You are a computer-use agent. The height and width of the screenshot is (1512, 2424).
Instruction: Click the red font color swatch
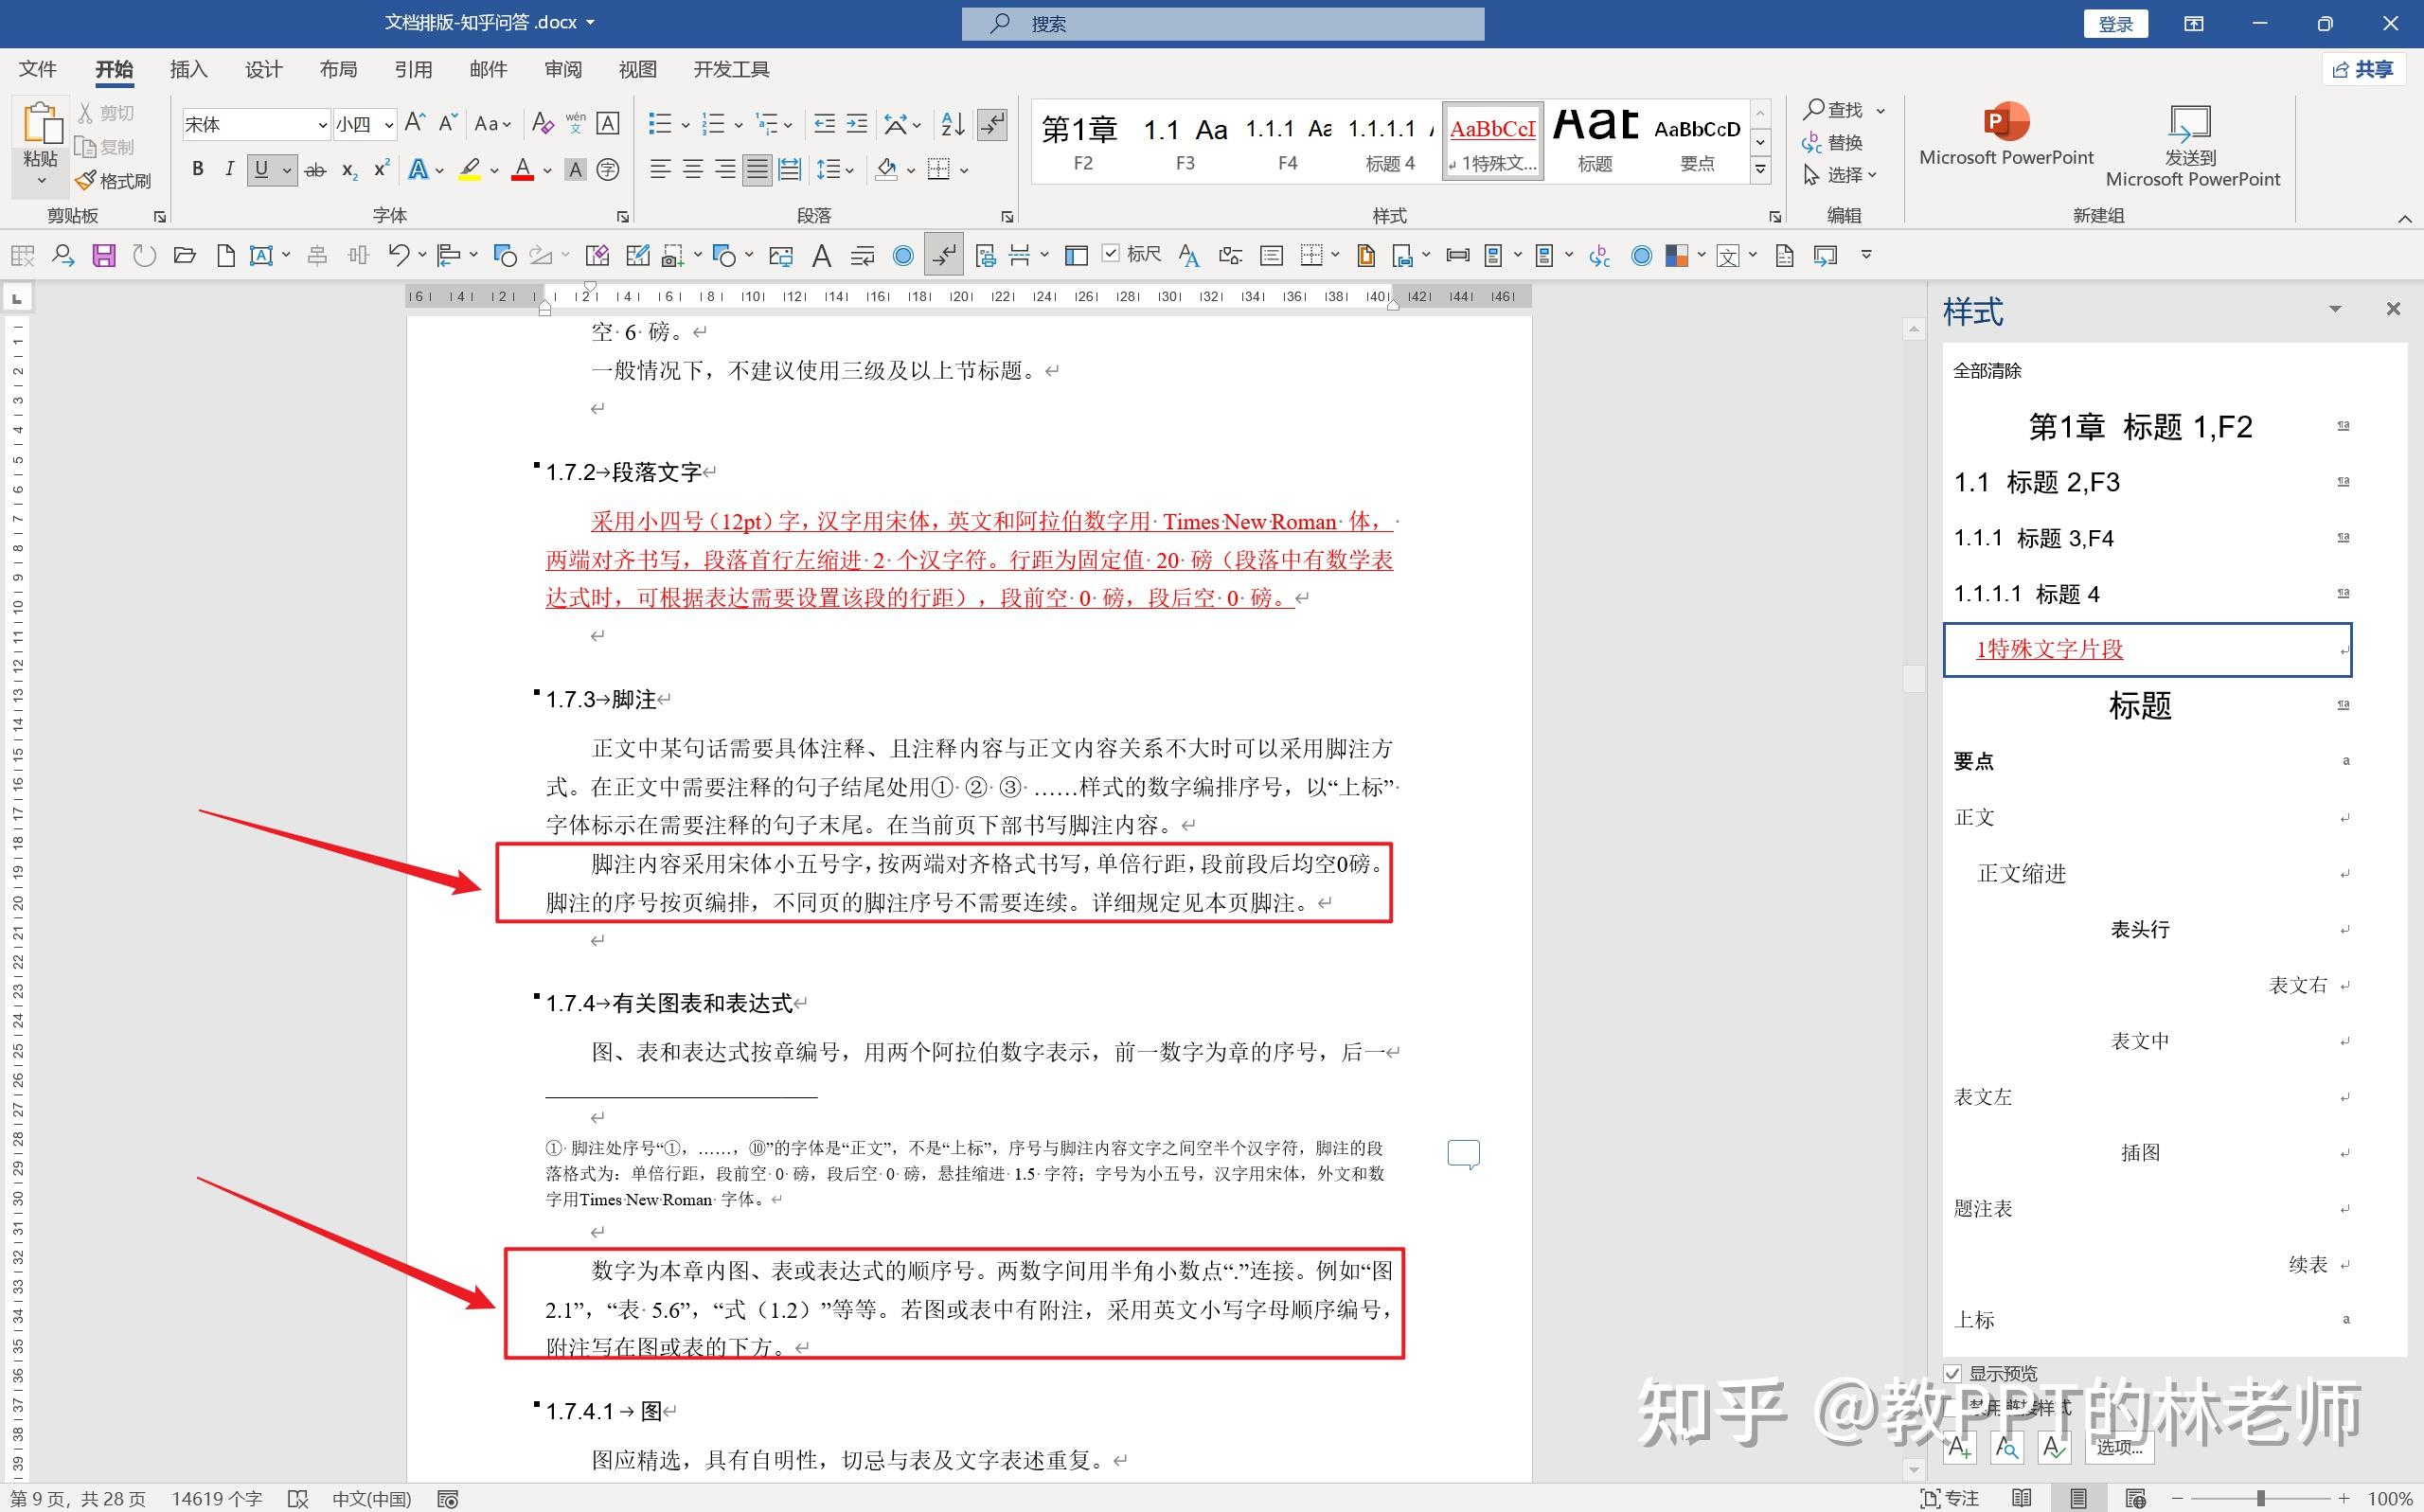[522, 170]
